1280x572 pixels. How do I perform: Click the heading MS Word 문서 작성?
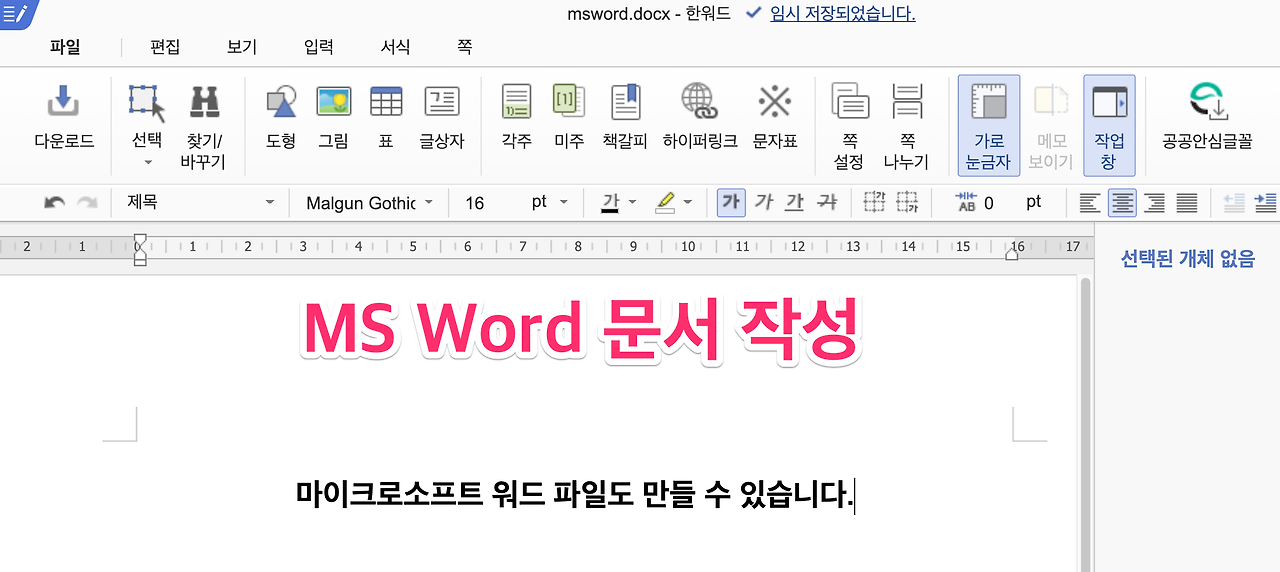pos(579,329)
